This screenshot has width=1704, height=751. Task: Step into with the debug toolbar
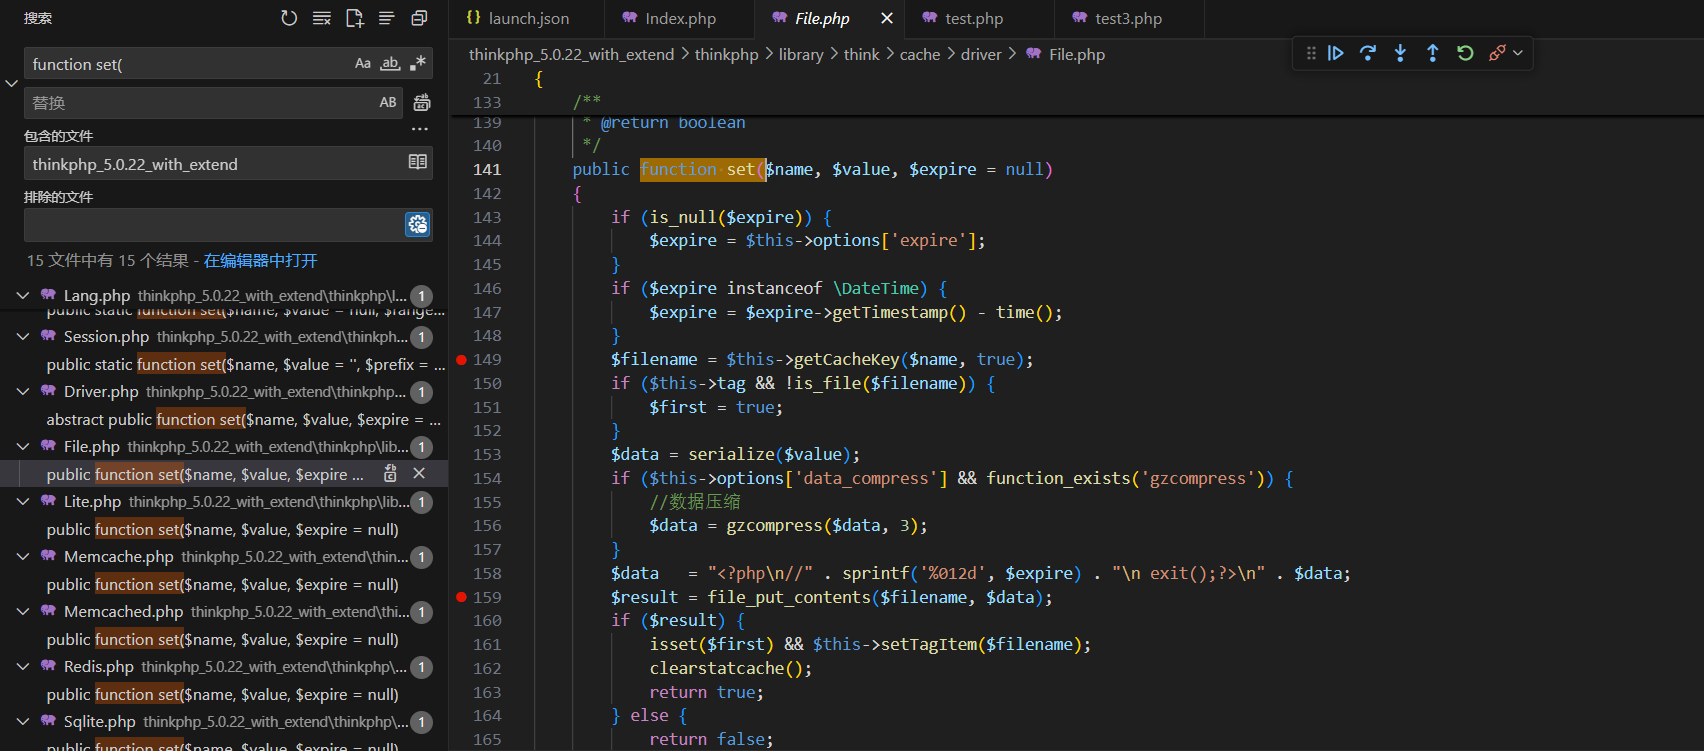click(1400, 53)
